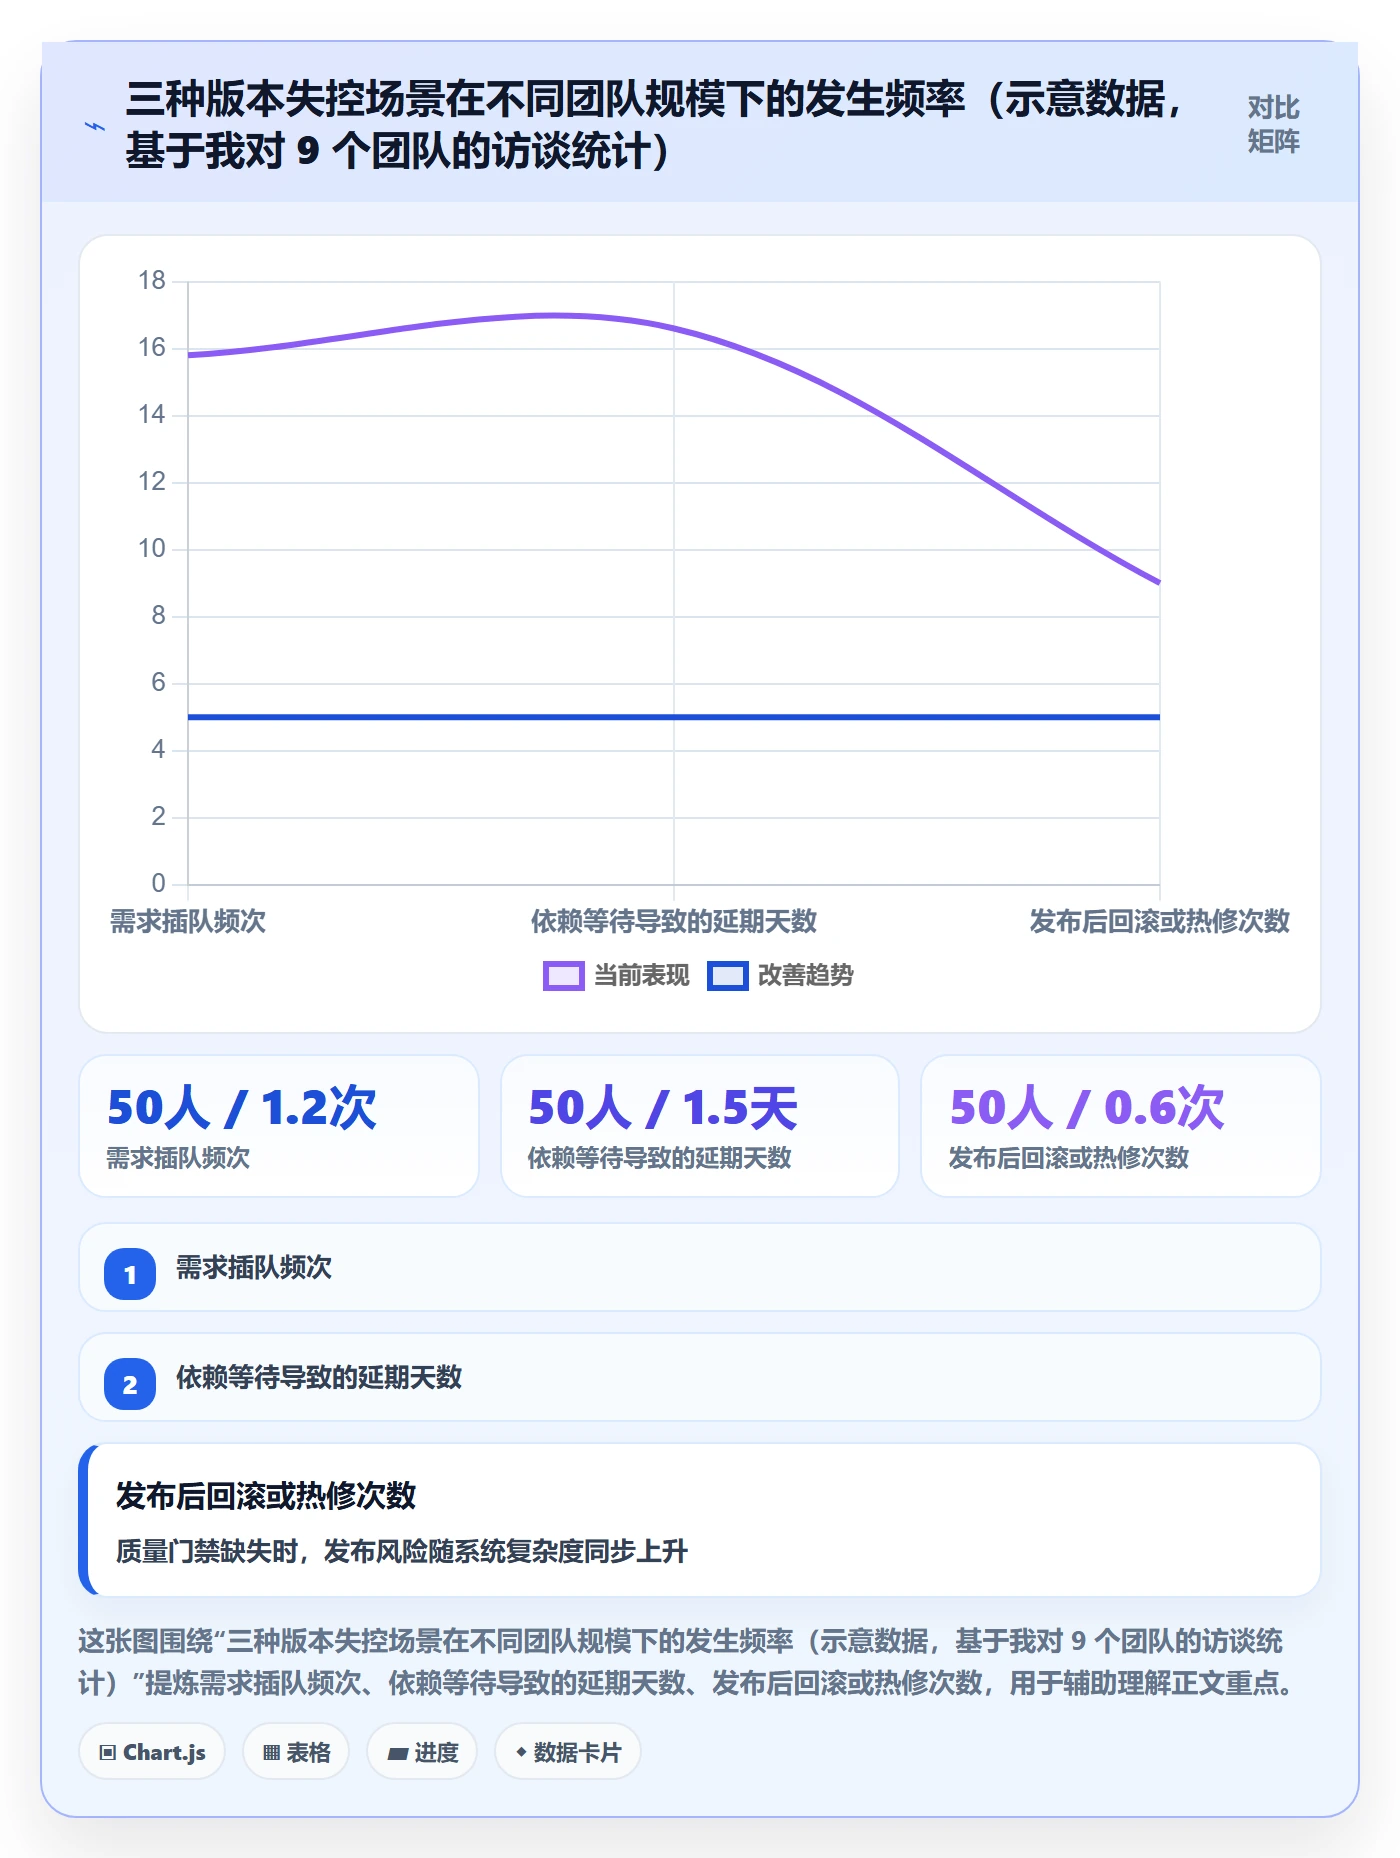Open the 依赖等待导致的延期天数 list row

[700, 1377]
